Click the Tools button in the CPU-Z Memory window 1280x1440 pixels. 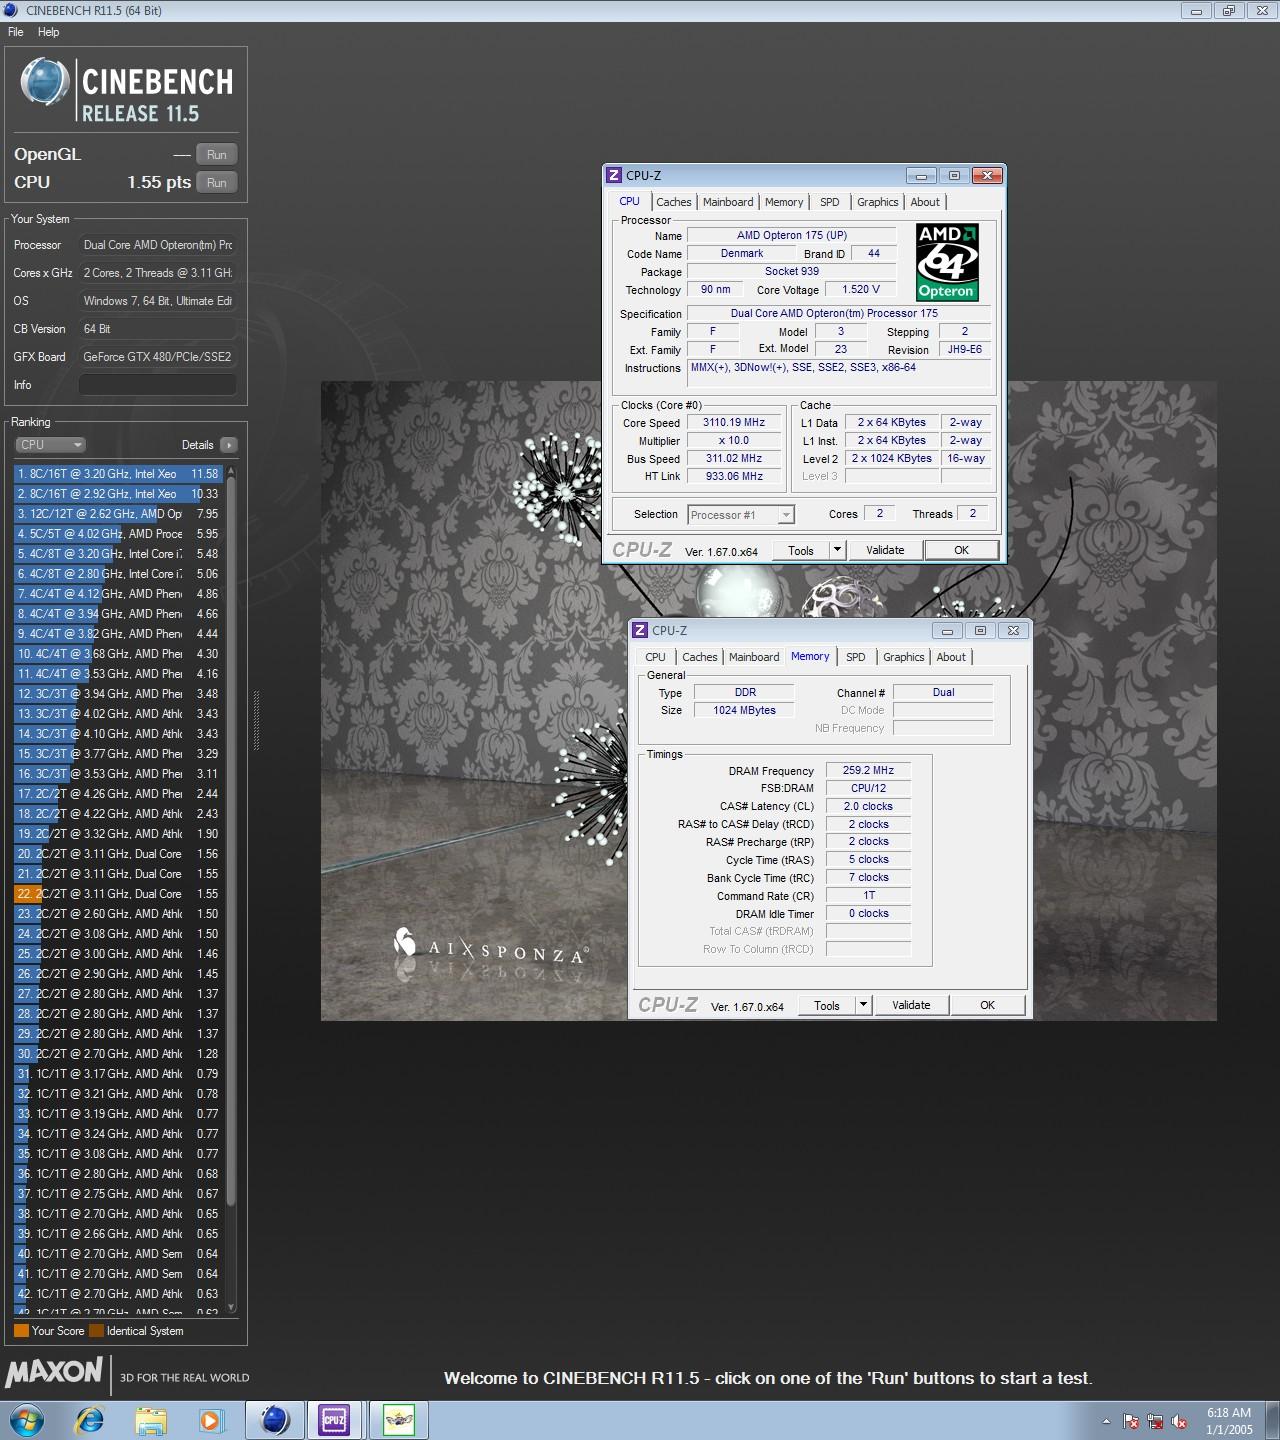coord(827,1005)
